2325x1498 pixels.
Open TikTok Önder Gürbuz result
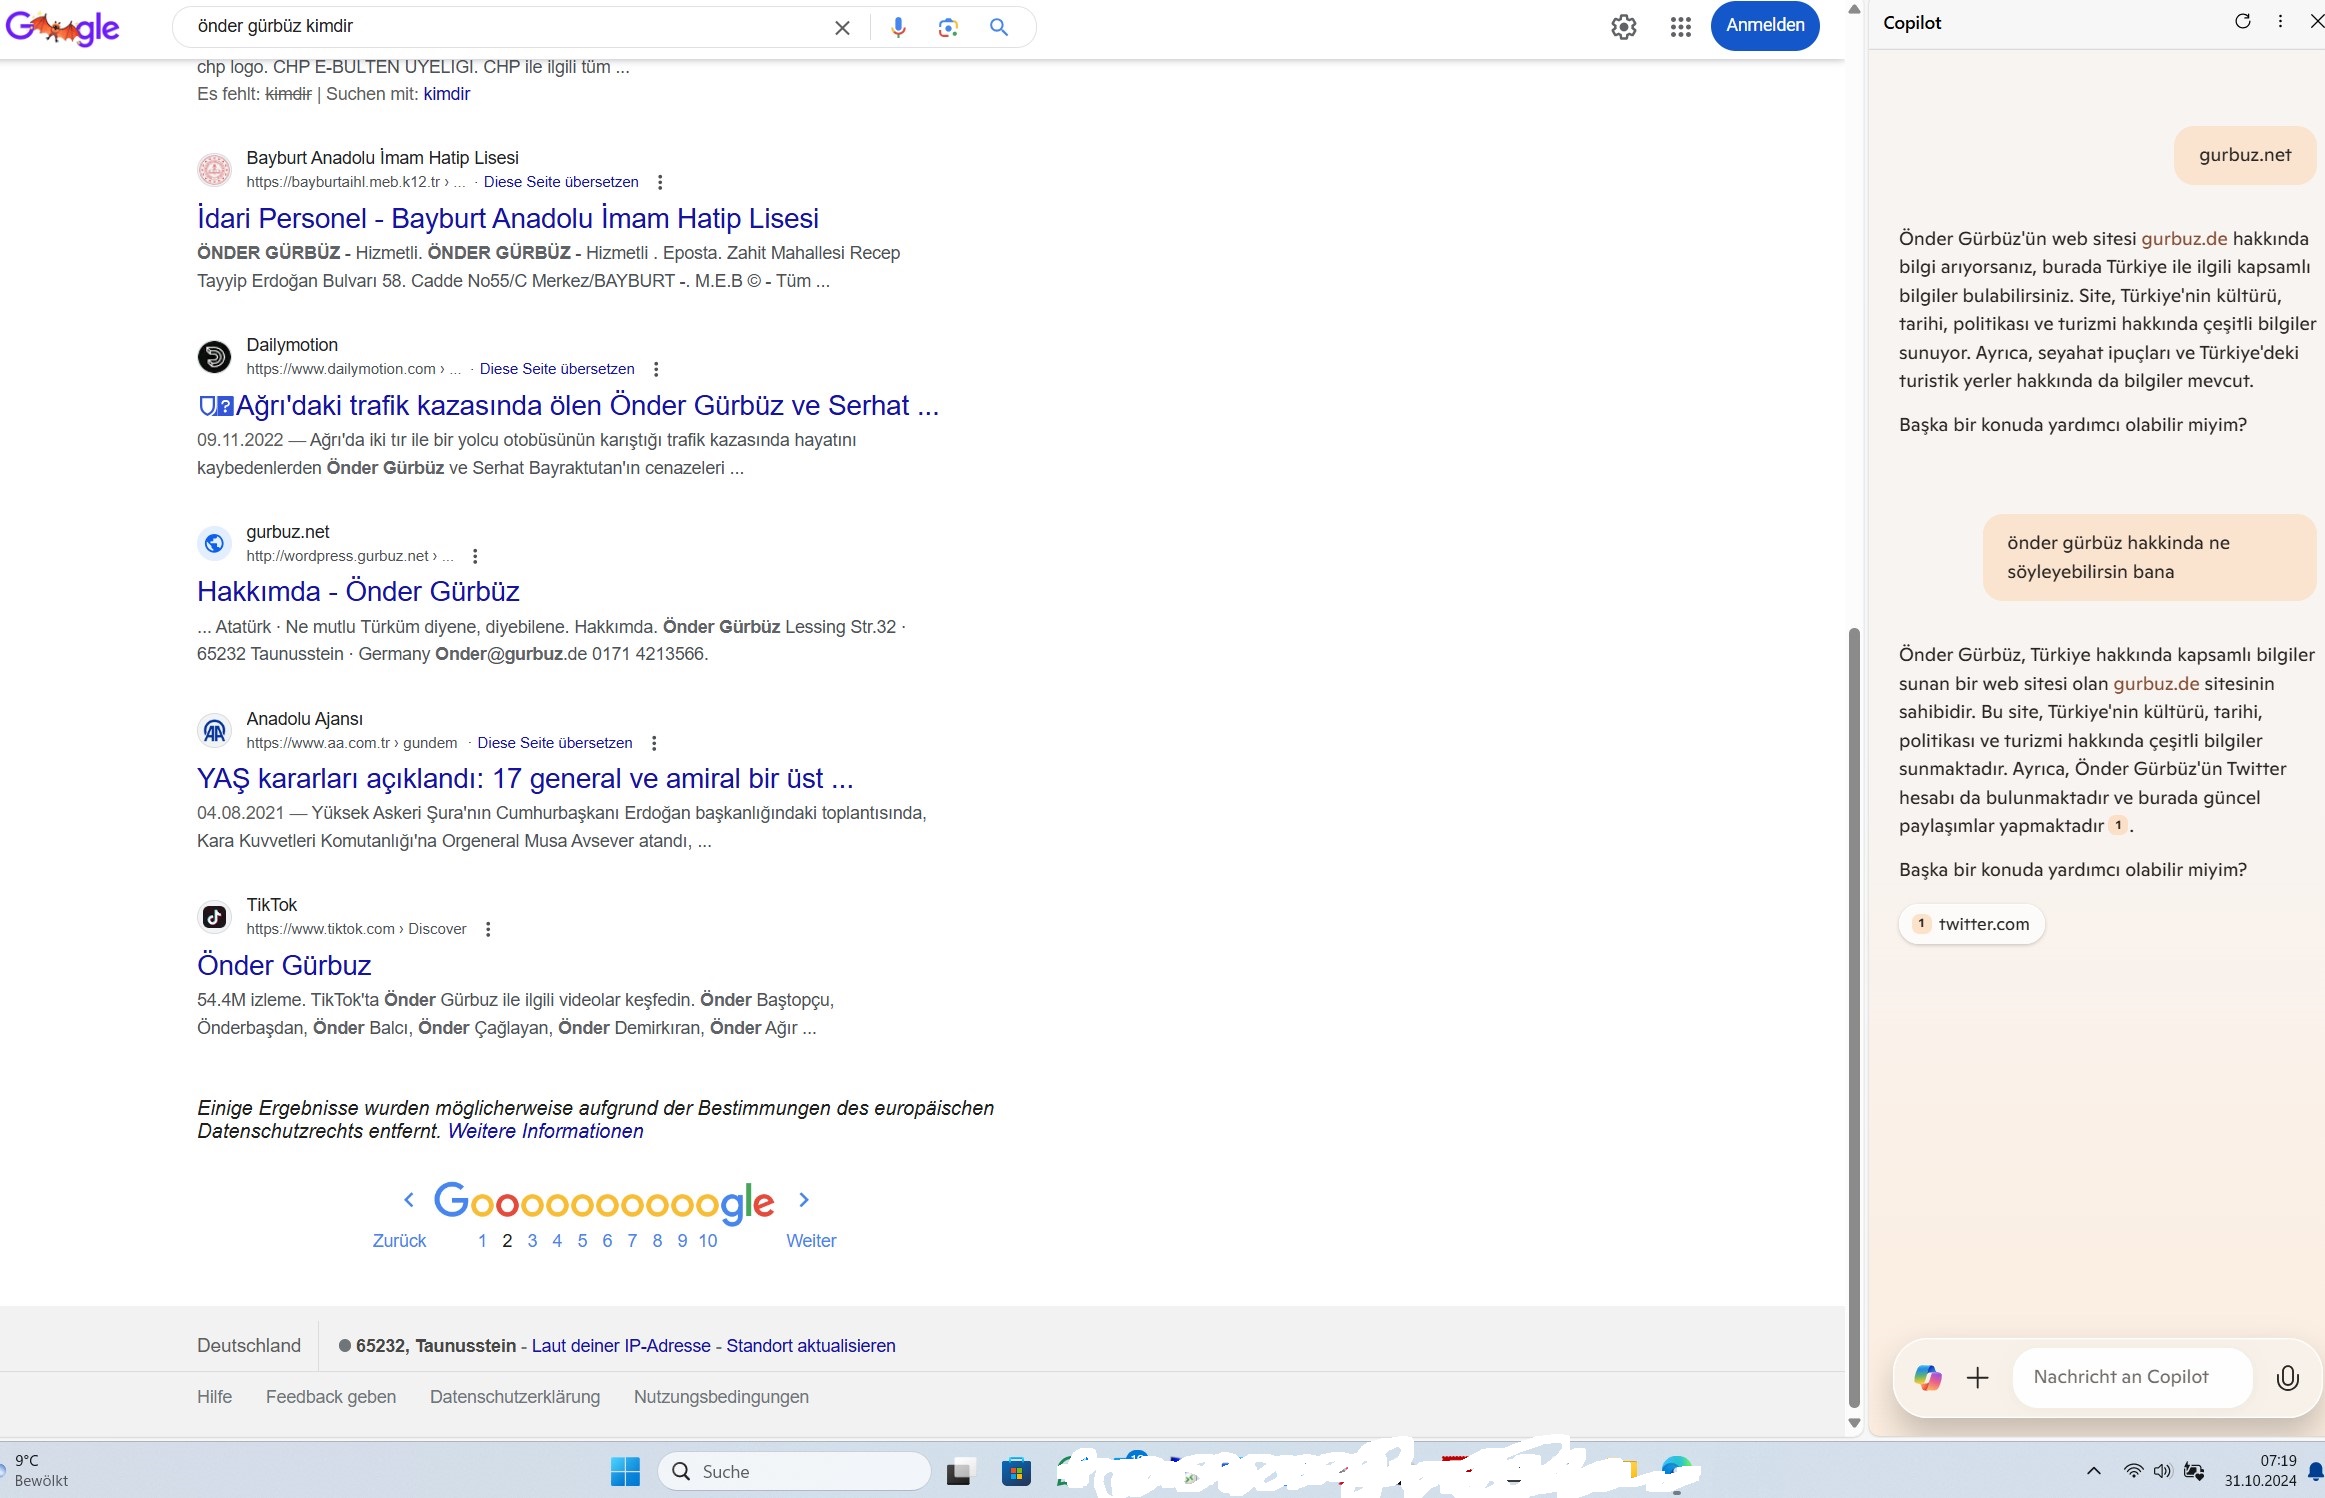(x=284, y=965)
